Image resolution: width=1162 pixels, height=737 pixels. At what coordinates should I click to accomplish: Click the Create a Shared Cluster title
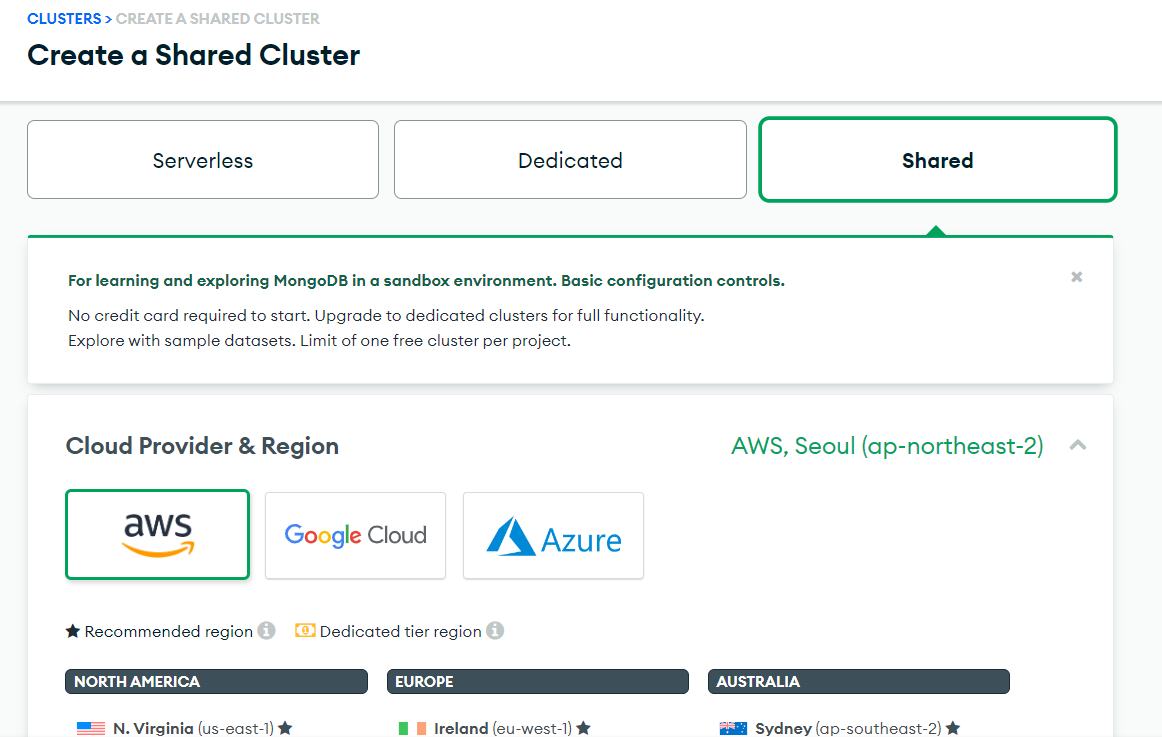click(x=194, y=55)
